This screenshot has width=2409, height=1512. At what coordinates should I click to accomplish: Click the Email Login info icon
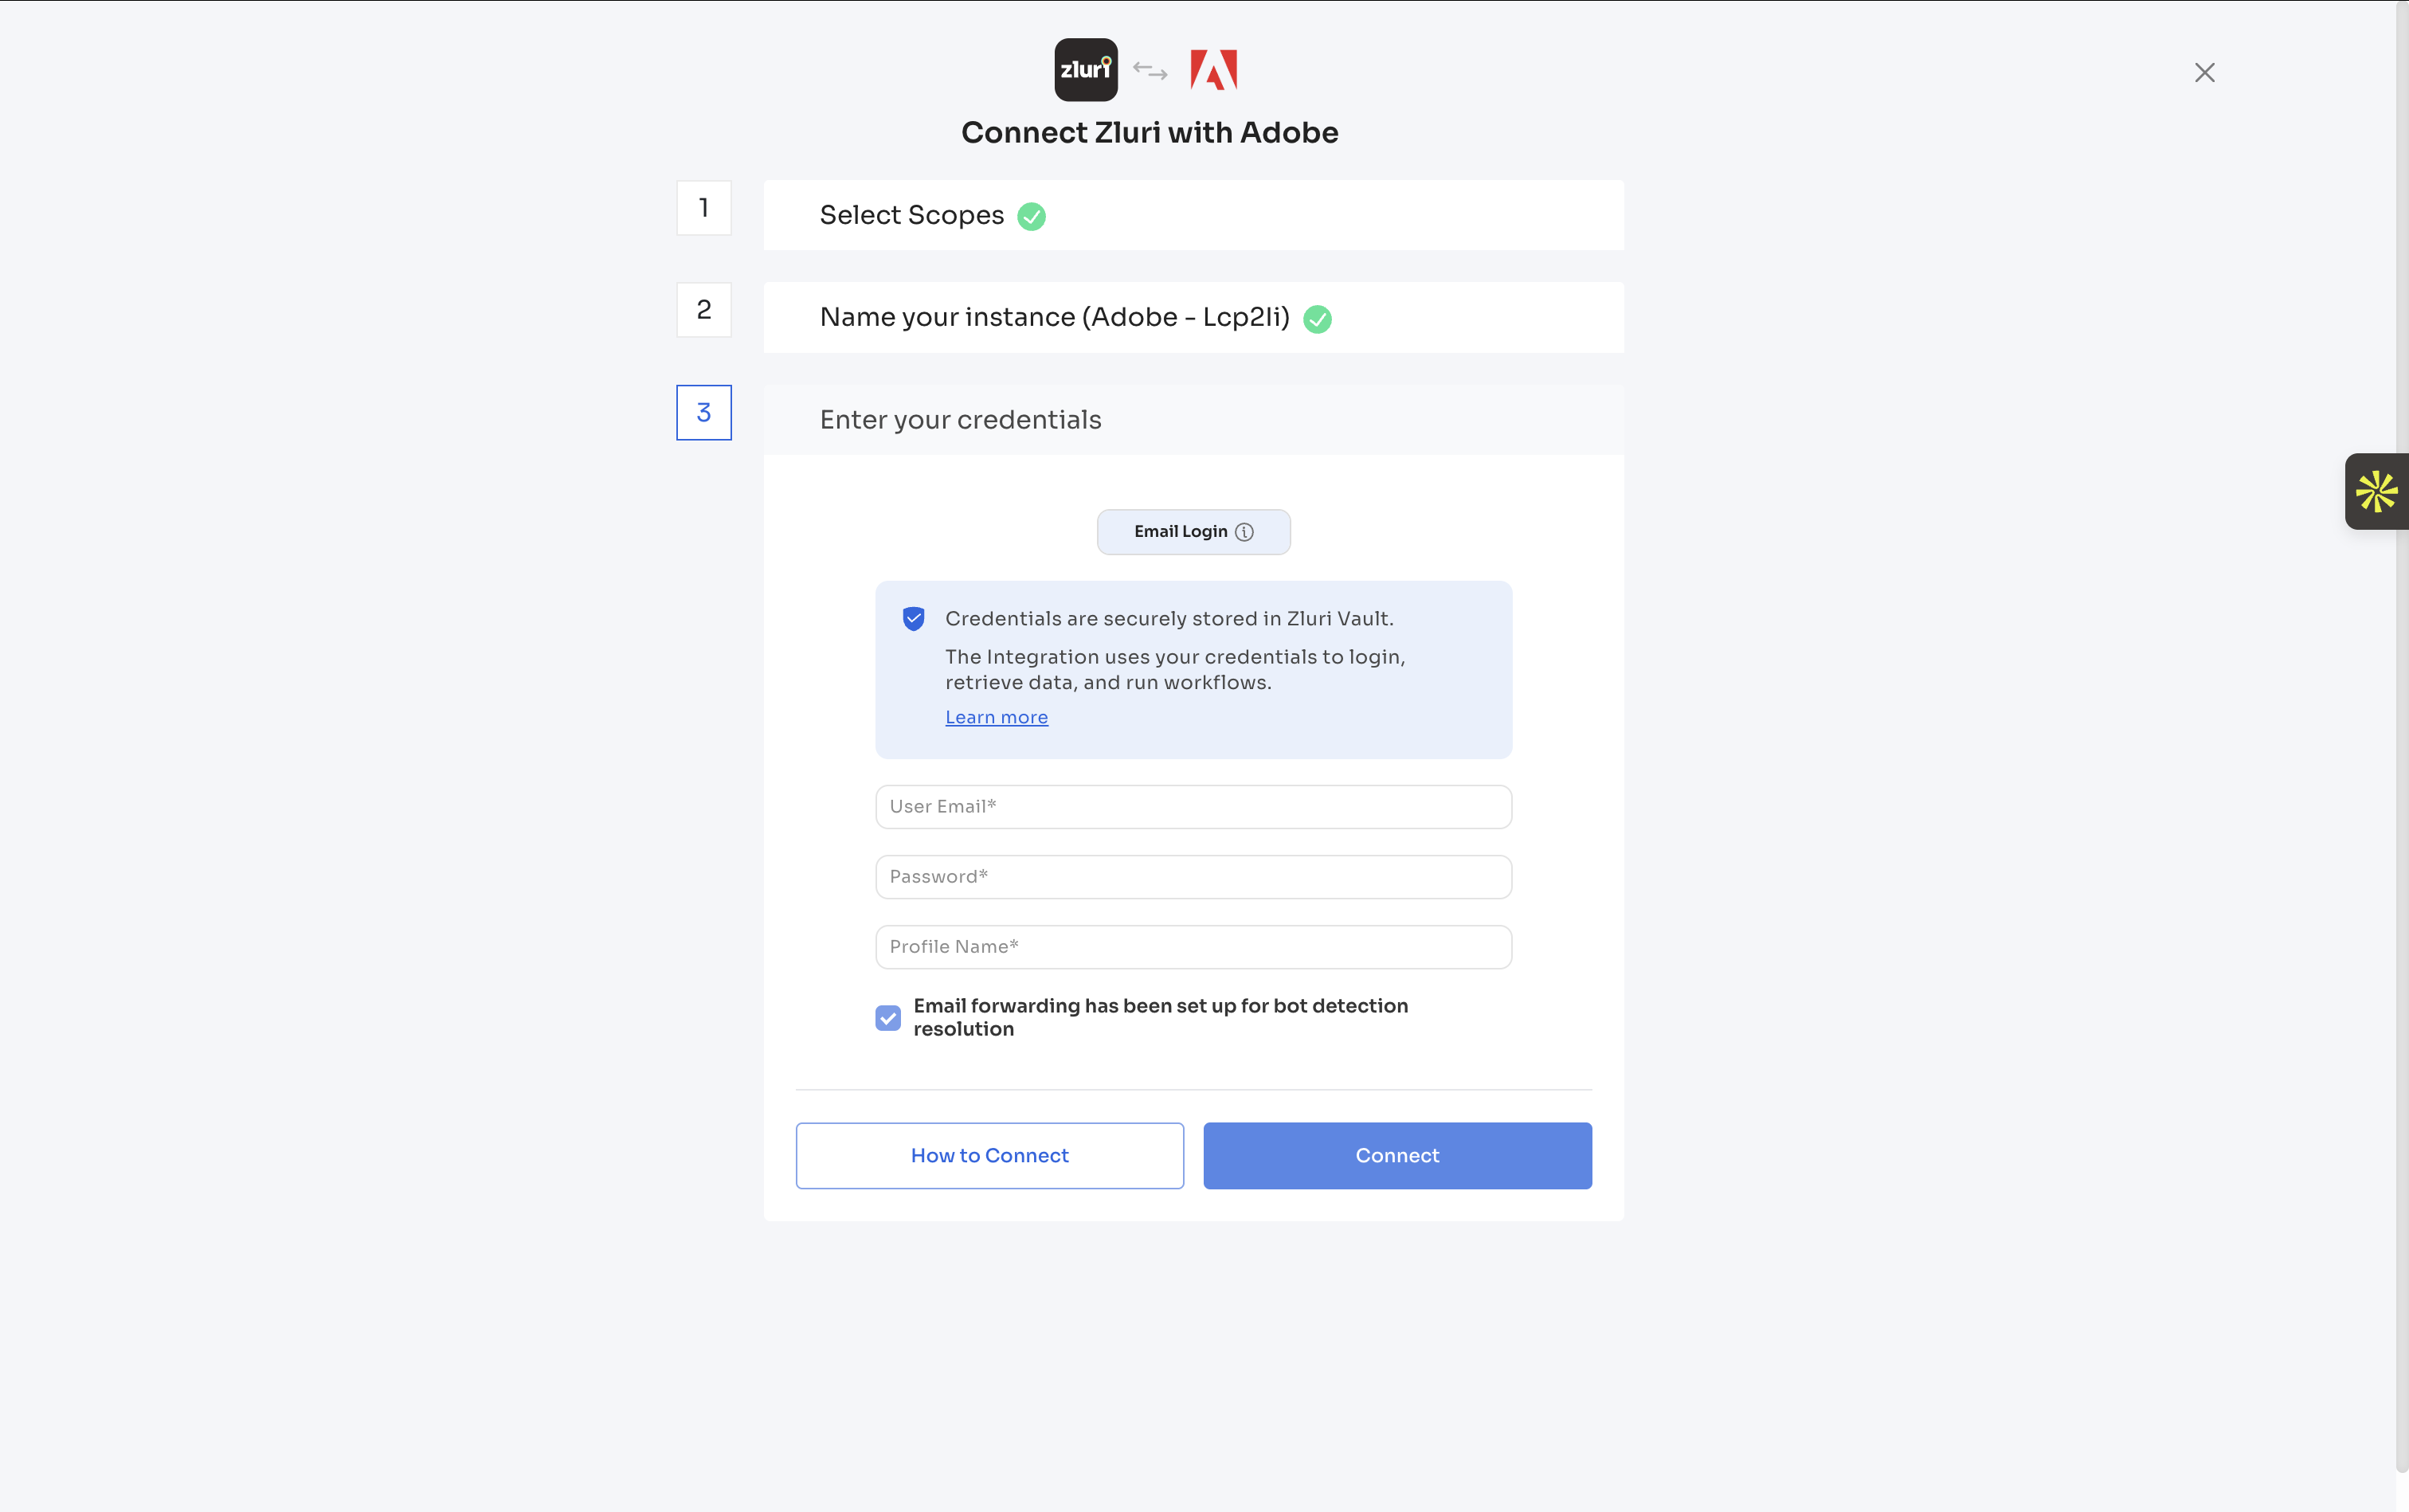click(1244, 532)
